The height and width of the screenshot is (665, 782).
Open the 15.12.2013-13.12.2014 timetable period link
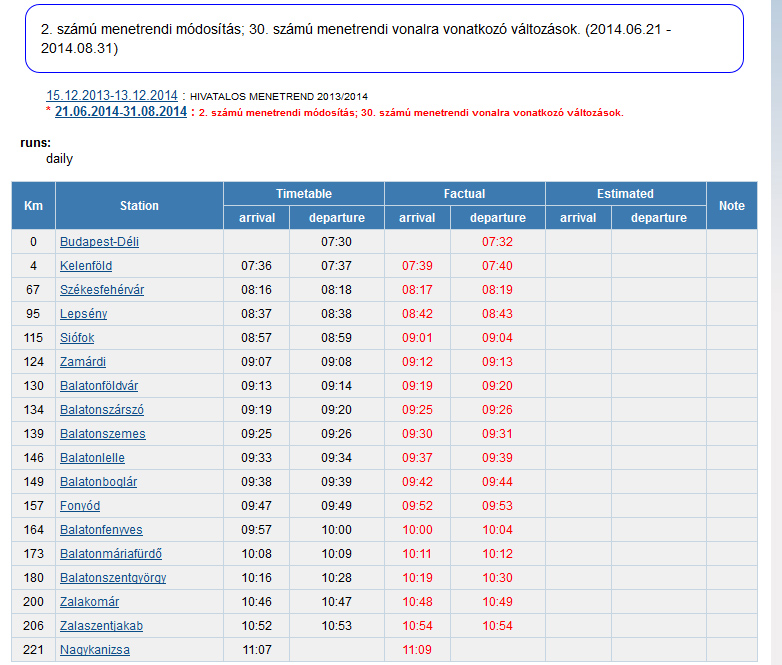tap(112, 95)
